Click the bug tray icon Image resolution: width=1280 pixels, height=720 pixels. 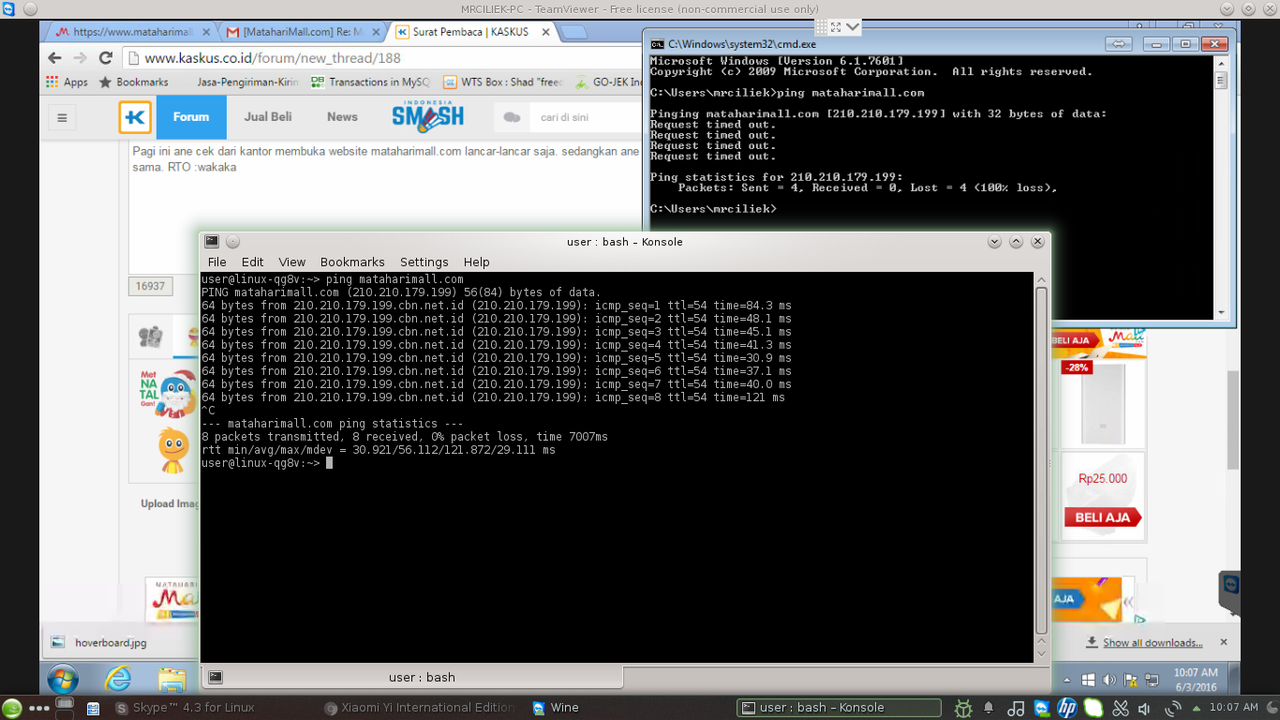coord(963,708)
